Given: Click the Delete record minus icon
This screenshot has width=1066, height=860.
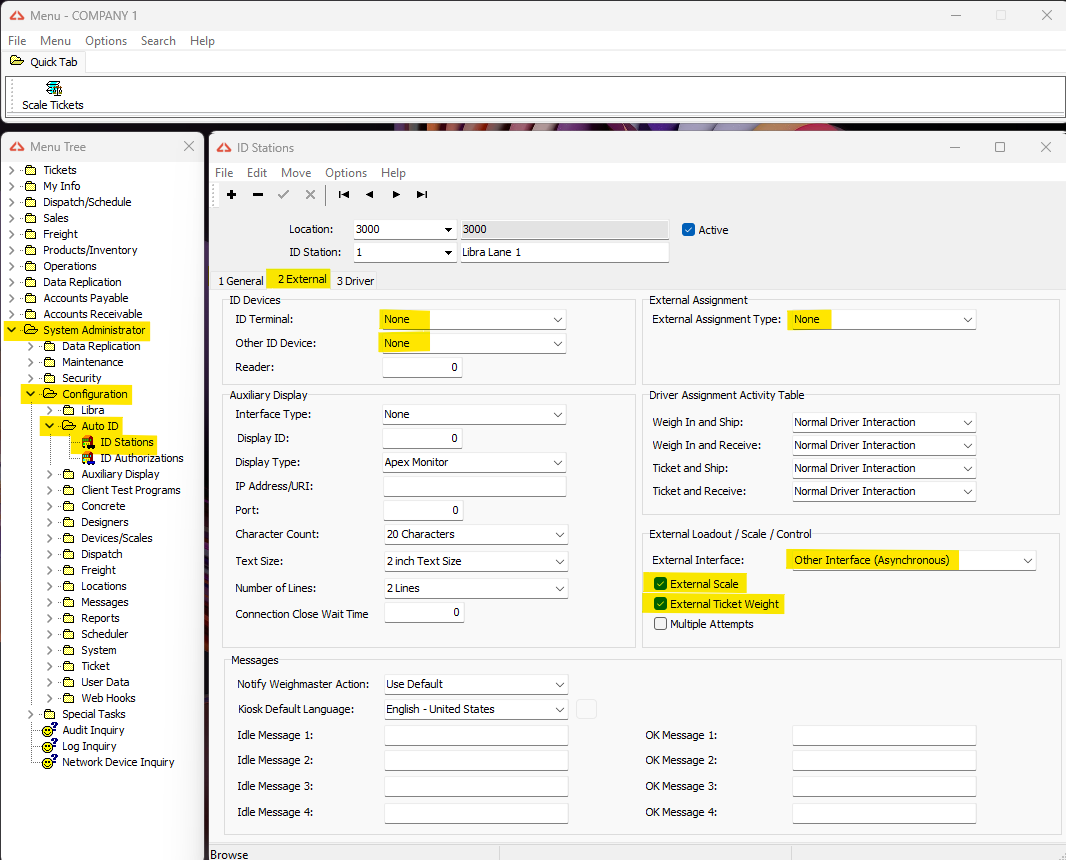Looking at the screenshot, I should (x=258, y=194).
